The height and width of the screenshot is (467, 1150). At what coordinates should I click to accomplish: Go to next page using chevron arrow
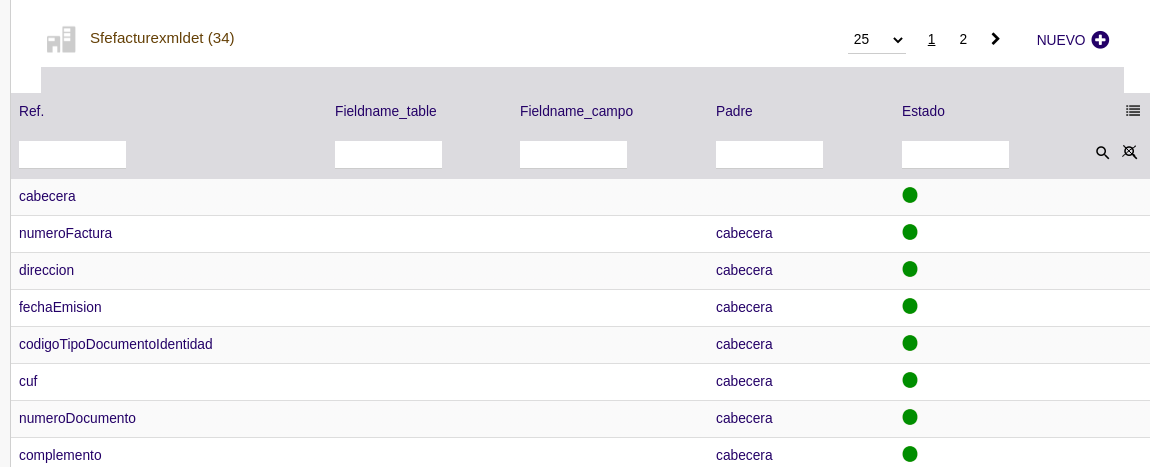[x=995, y=39]
